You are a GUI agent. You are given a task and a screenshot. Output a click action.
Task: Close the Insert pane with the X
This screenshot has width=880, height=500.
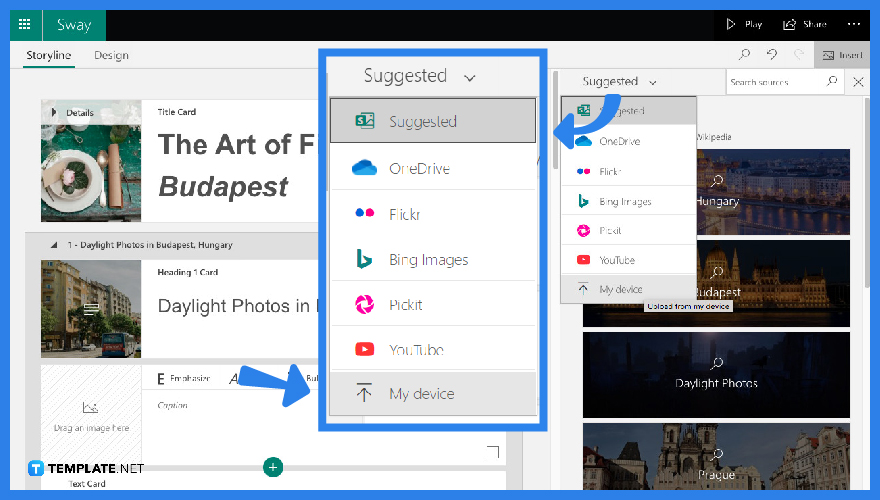coord(858,82)
